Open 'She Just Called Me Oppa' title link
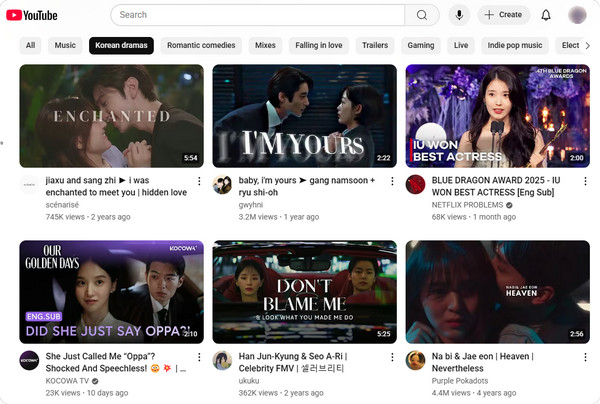Image resolution: width=600 pixels, height=404 pixels. point(116,362)
